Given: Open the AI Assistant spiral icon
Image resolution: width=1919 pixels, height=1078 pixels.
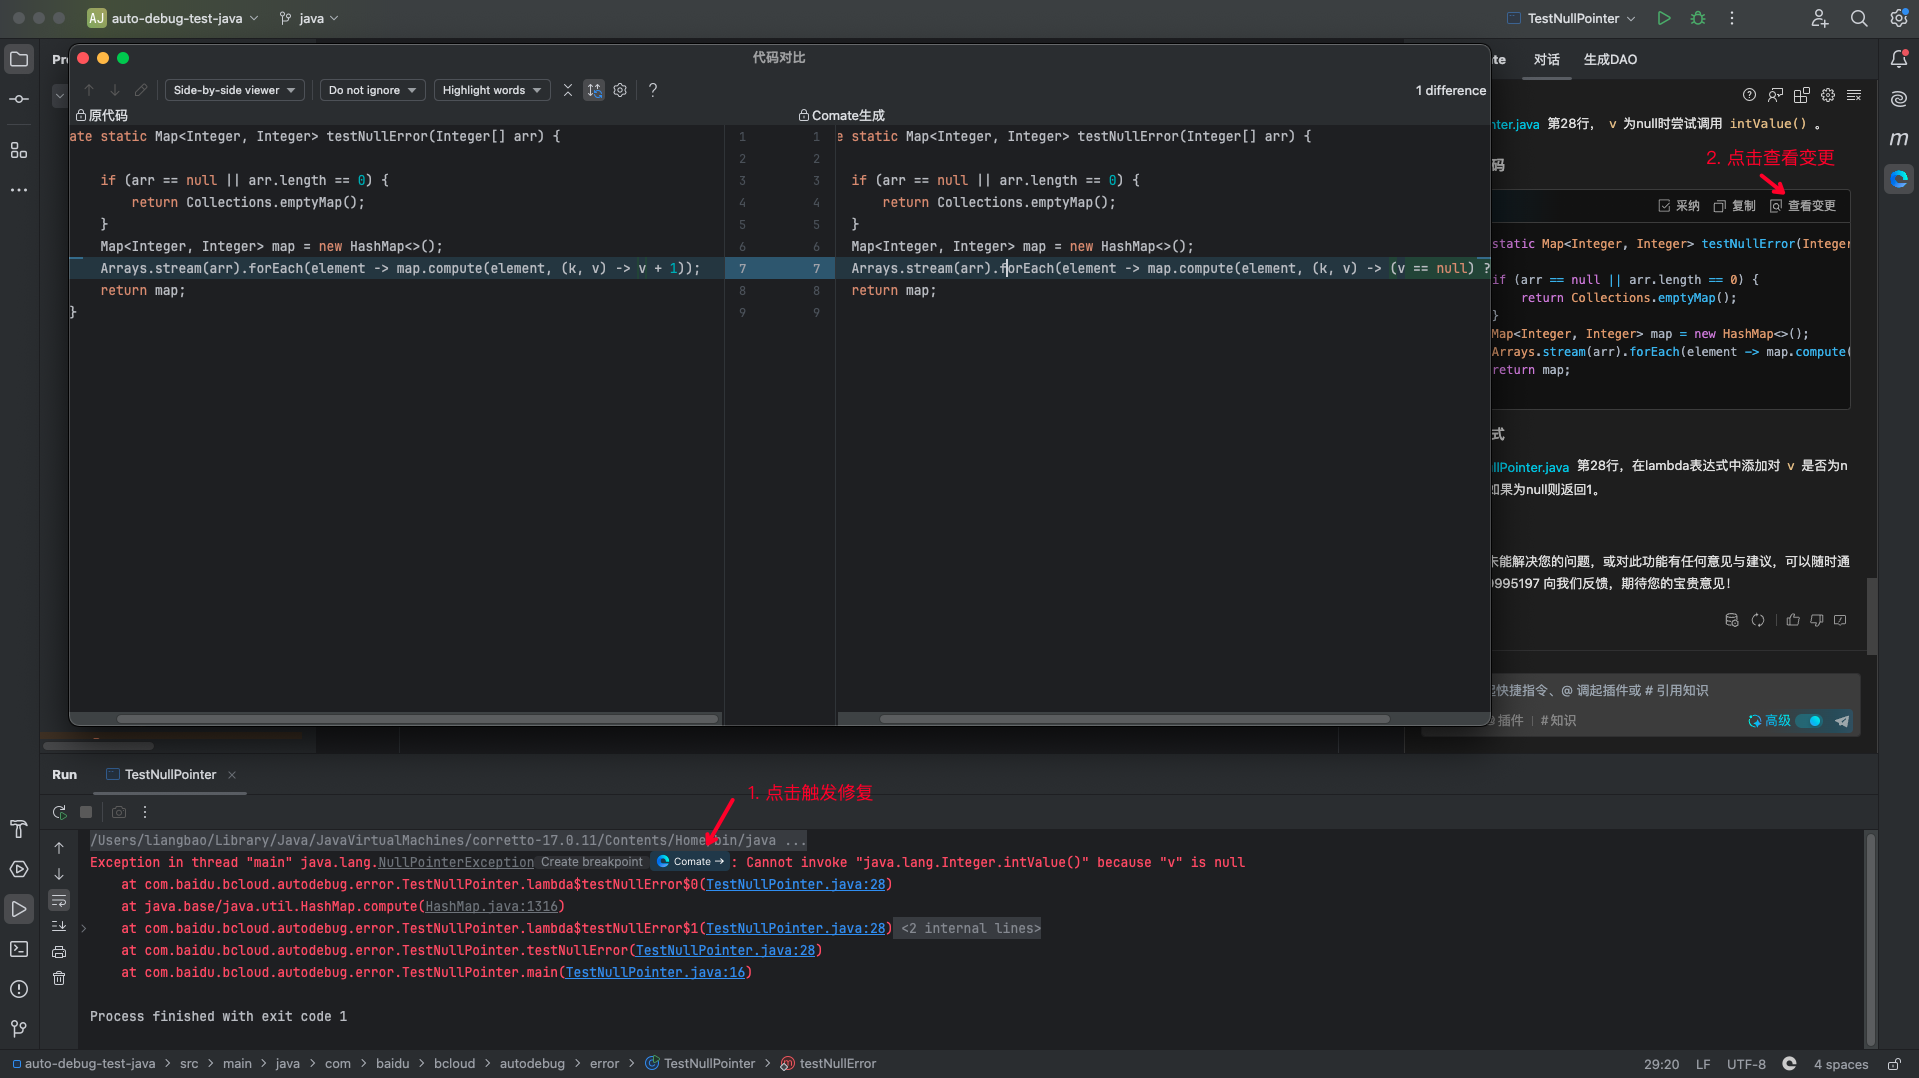Looking at the screenshot, I should [x=1898, y=99].
